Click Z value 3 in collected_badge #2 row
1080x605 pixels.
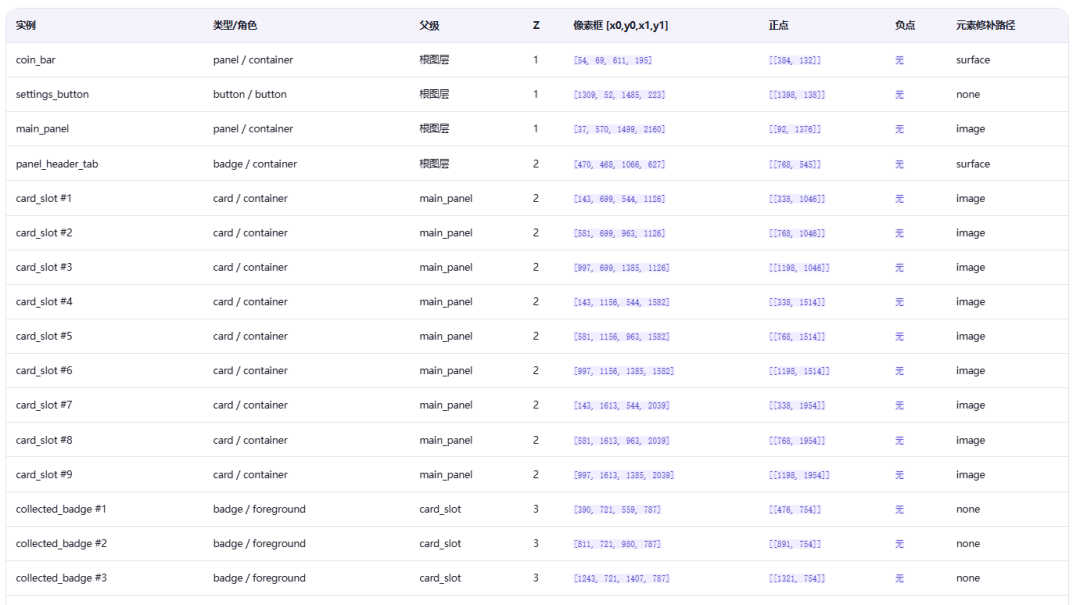click(536, 544)
